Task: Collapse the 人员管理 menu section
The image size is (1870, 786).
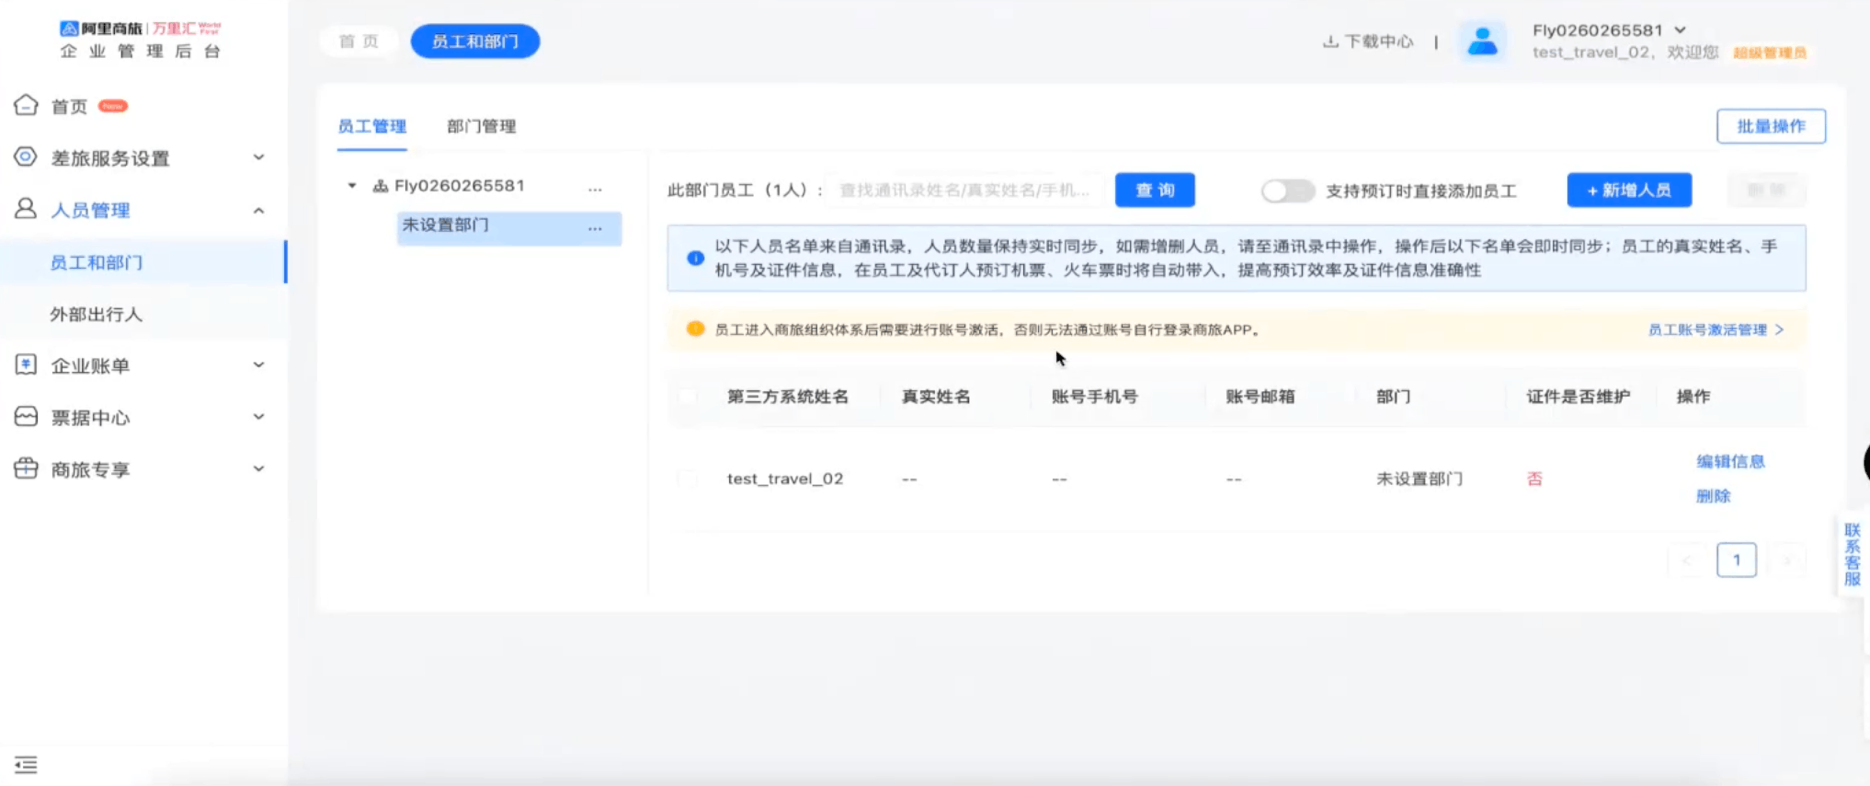Action: tap(258, 210)
